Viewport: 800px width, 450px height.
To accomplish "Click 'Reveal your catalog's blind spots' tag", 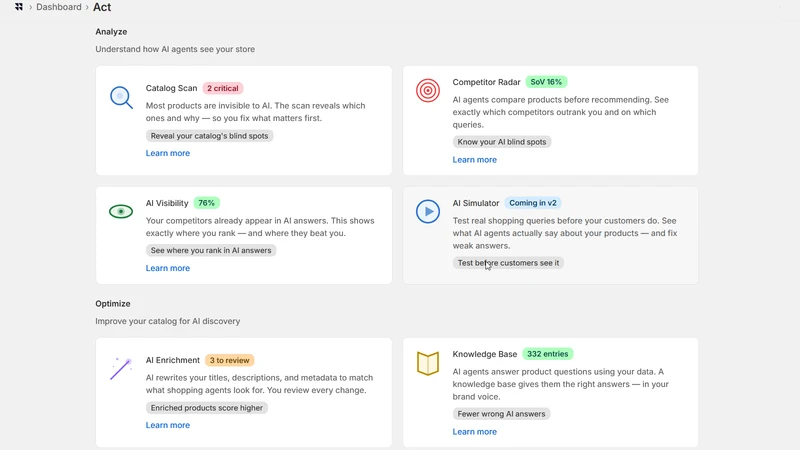I will pos(209,136).
